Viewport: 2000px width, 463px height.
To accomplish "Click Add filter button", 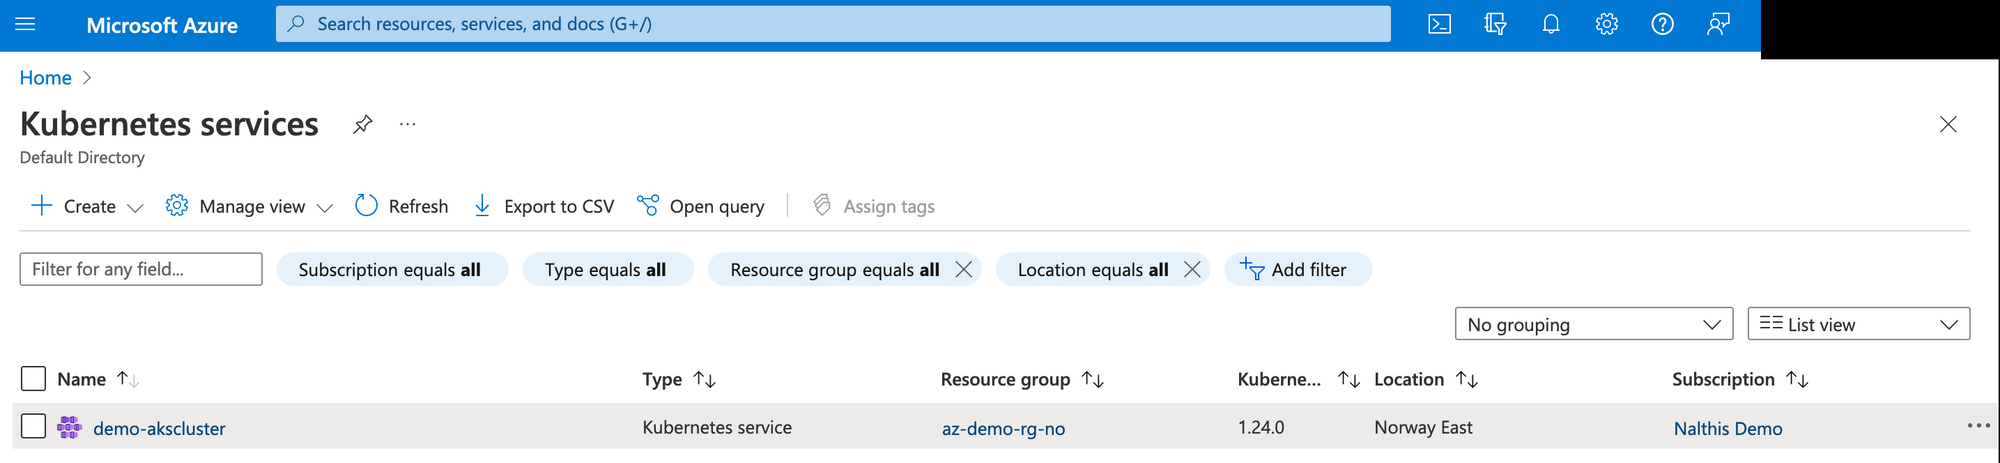I will 1298,269.
